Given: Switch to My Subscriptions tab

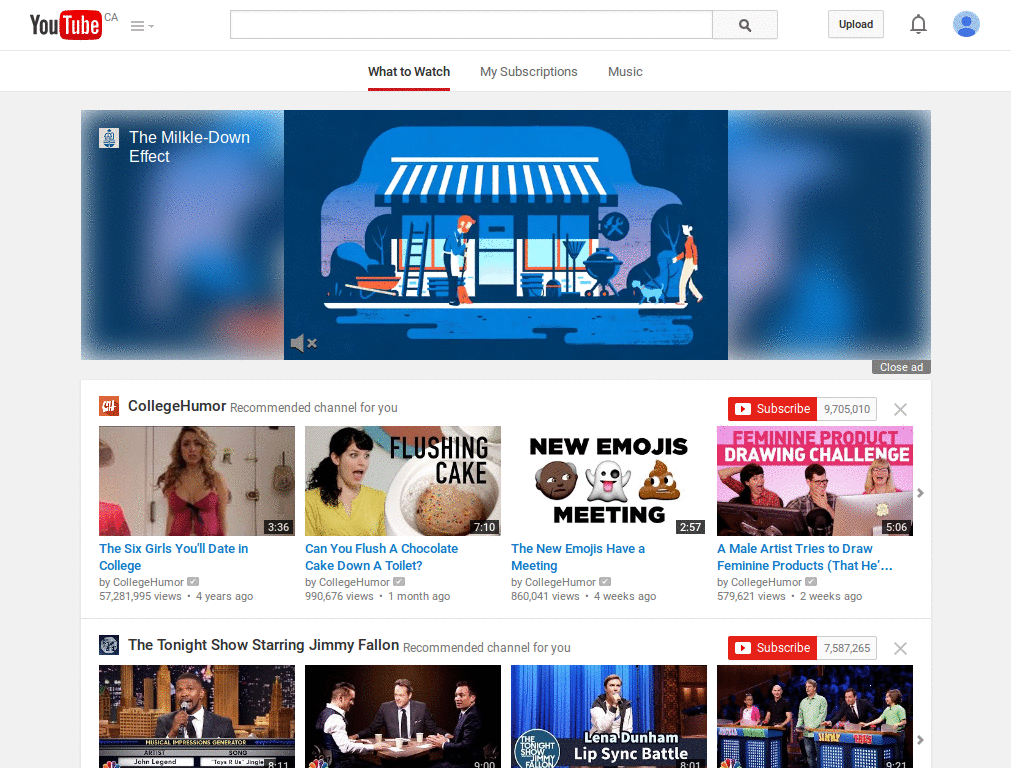Looking at the screenshot, I should tap(528, 72).
